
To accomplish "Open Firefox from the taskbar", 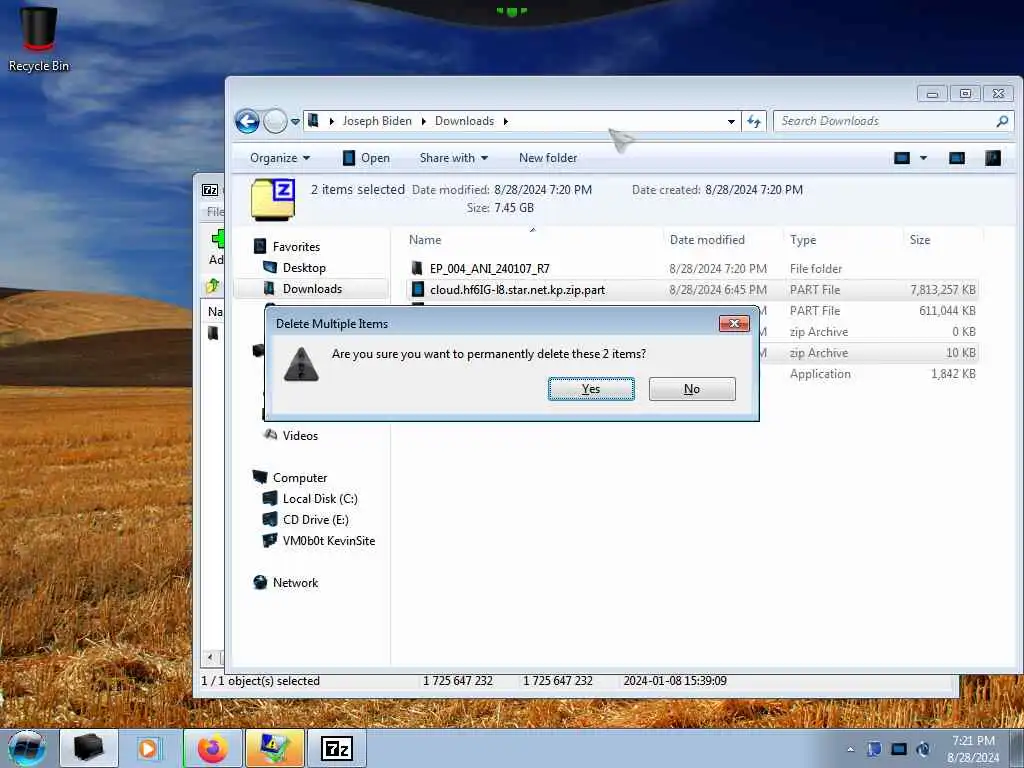I will coord(213,748).
